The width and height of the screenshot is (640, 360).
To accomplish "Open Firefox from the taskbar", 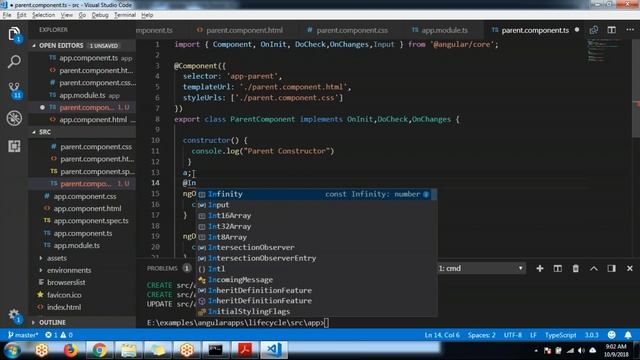I will tap(70, 350).
